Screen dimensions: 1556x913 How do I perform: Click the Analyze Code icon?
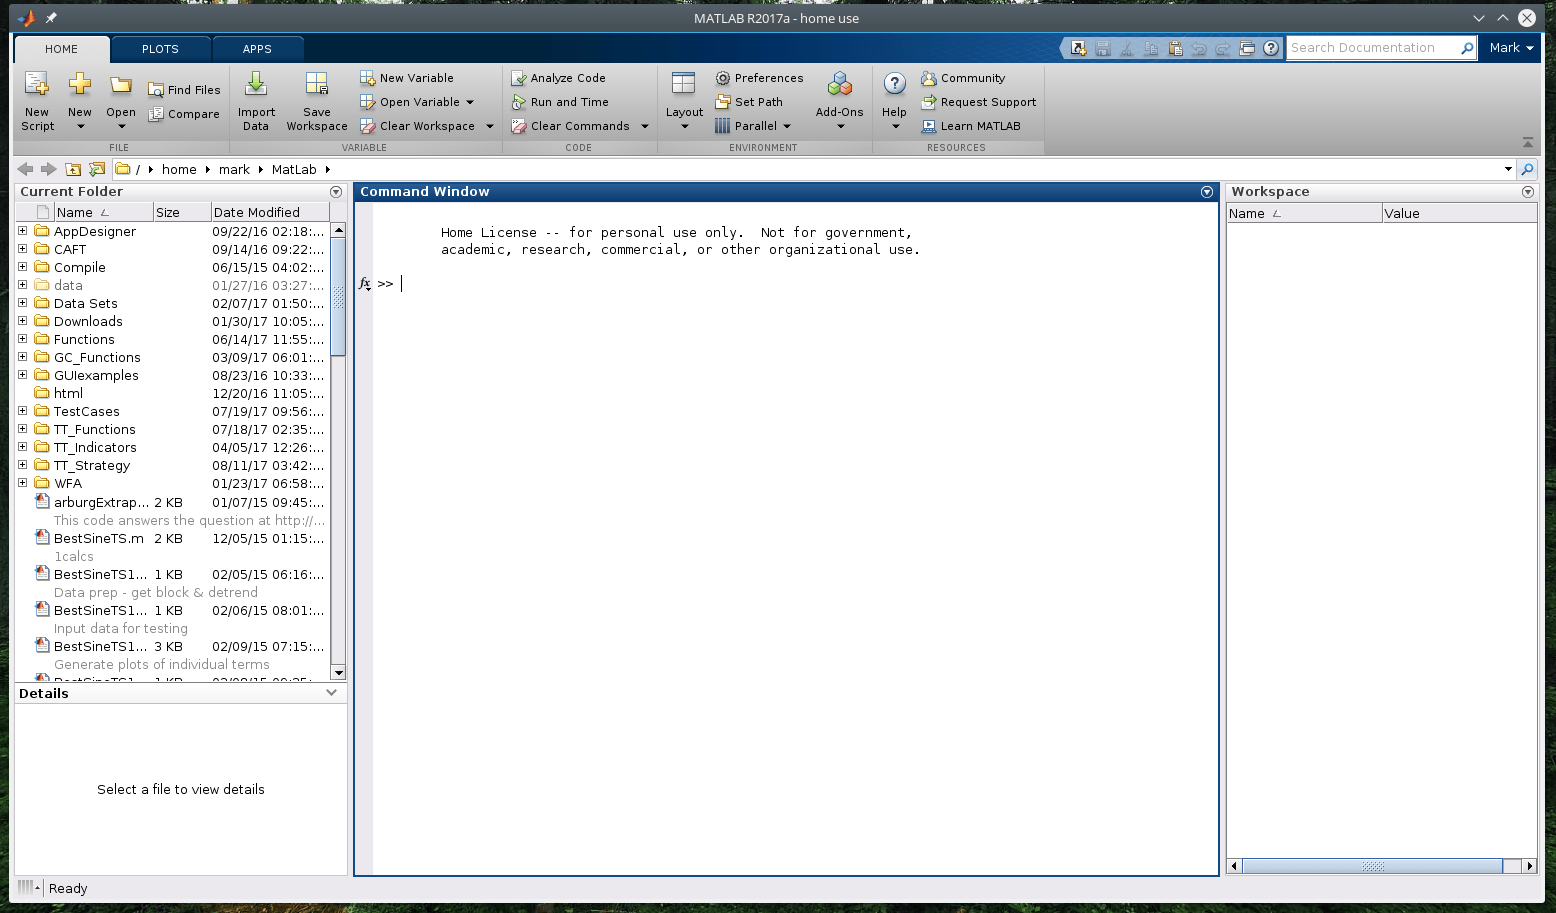click(x=518, y=77)
